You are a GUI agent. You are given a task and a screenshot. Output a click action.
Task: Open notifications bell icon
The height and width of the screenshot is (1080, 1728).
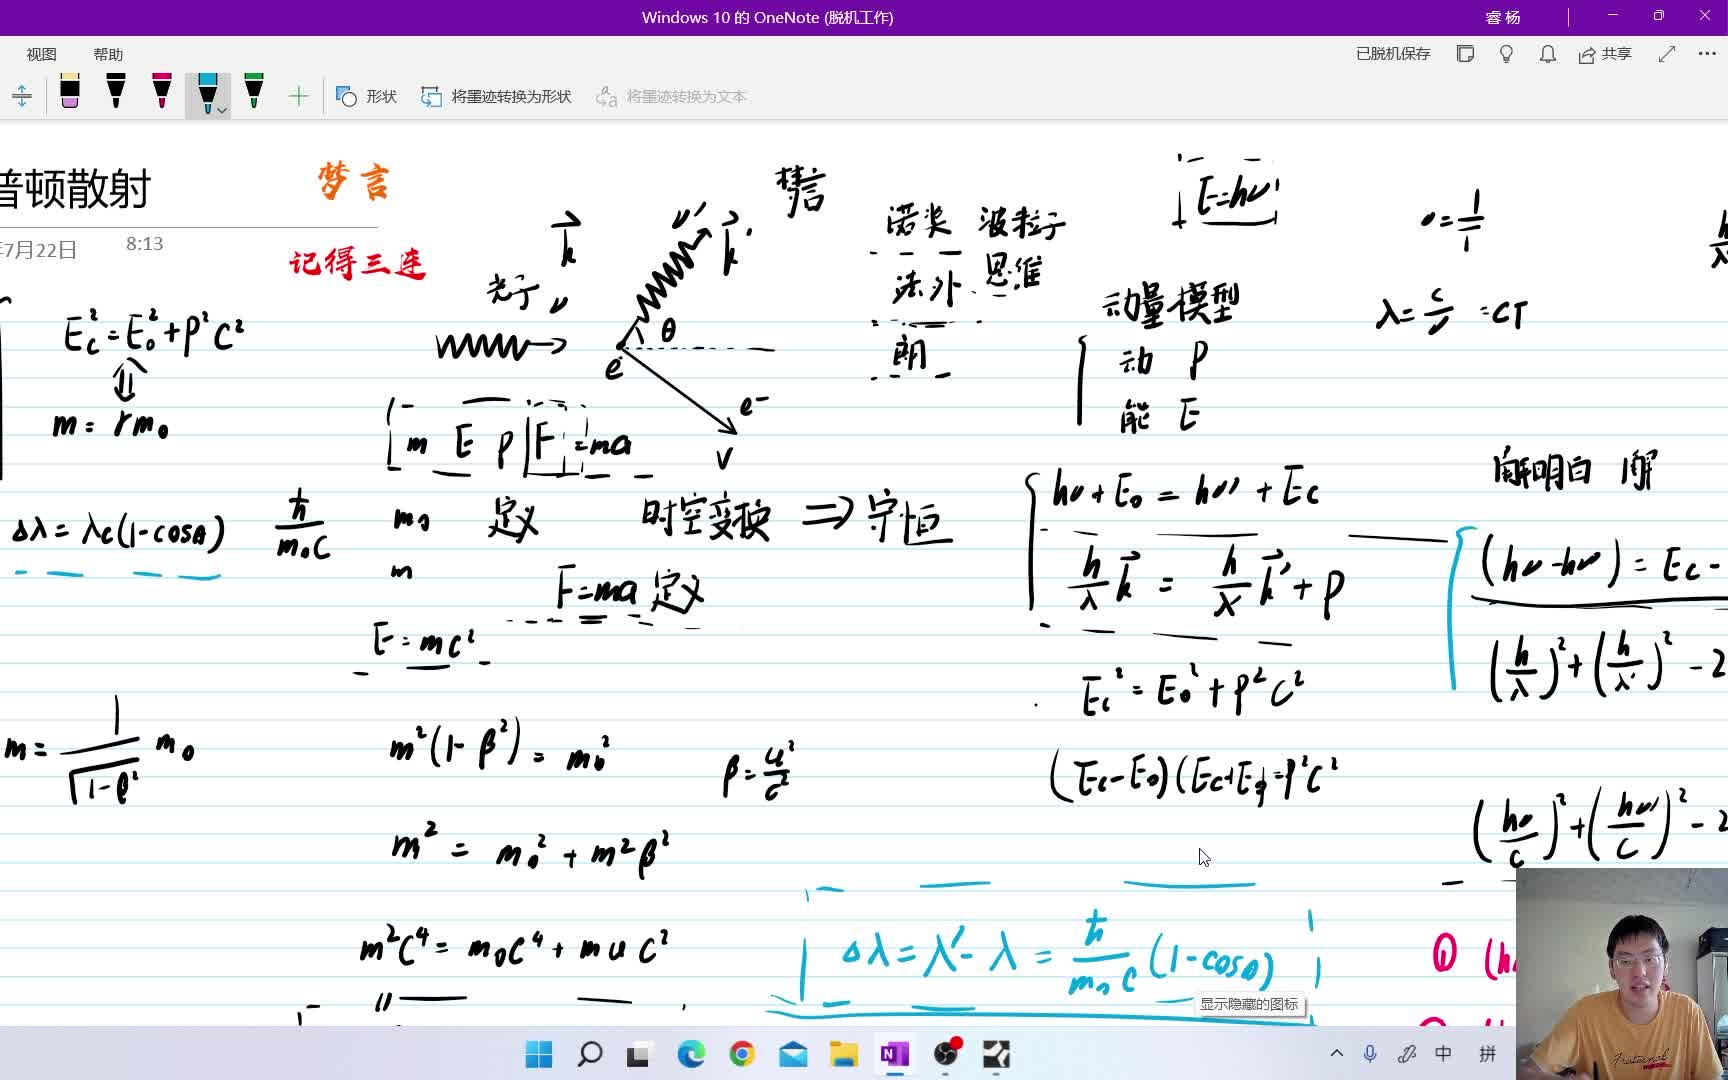[x=1547, y=54]
